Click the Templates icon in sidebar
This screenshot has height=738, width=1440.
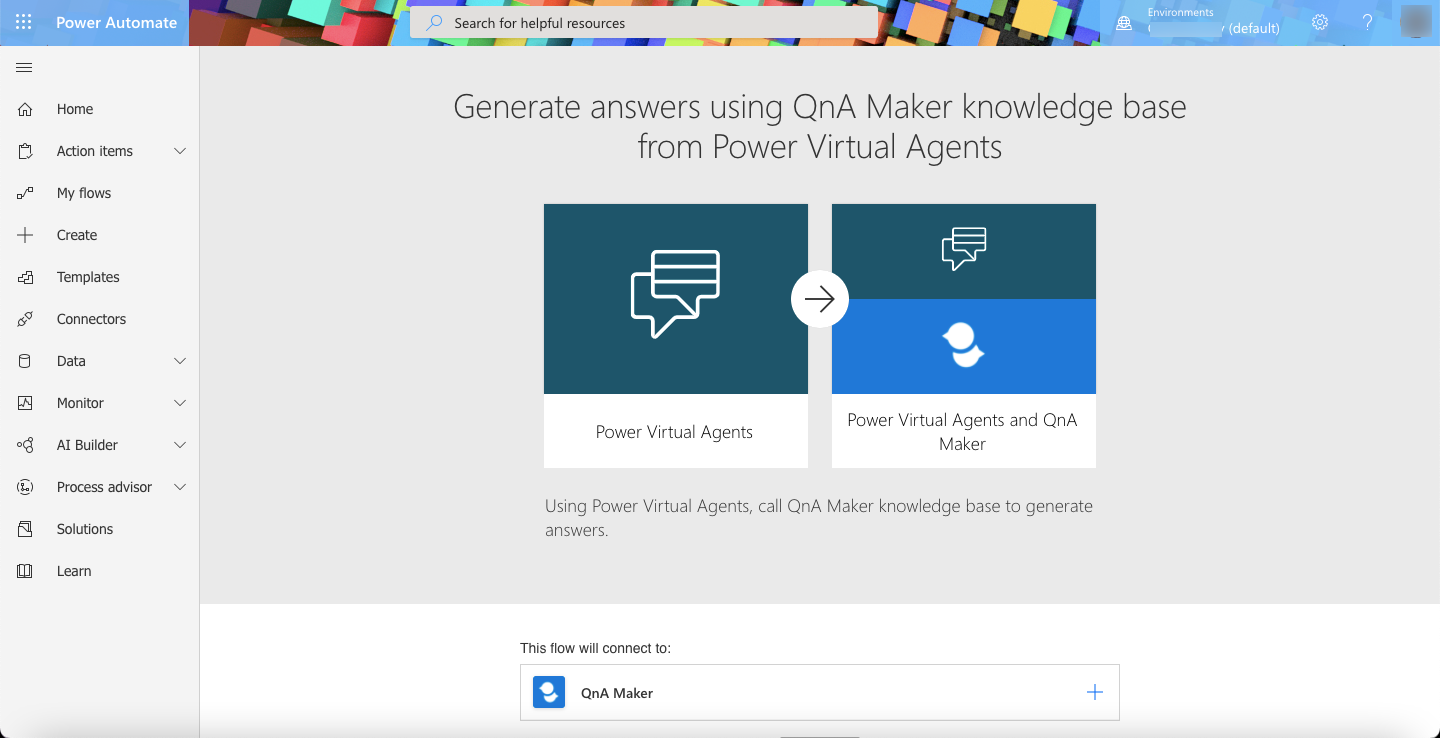(25, 277)
